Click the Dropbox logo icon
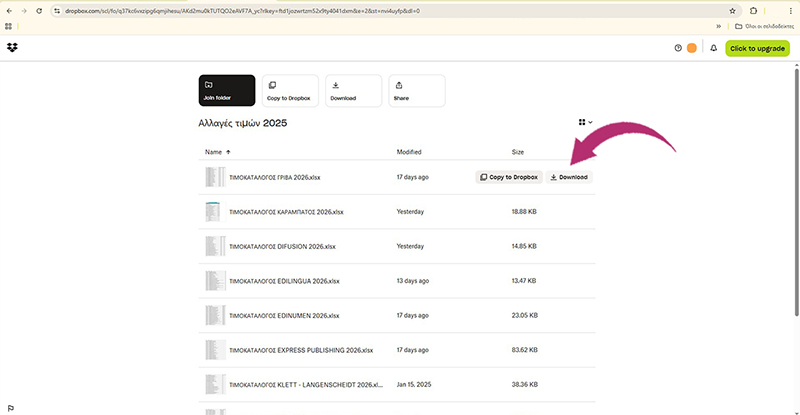The height and width of the screenshot is (415, 800). 12,48
